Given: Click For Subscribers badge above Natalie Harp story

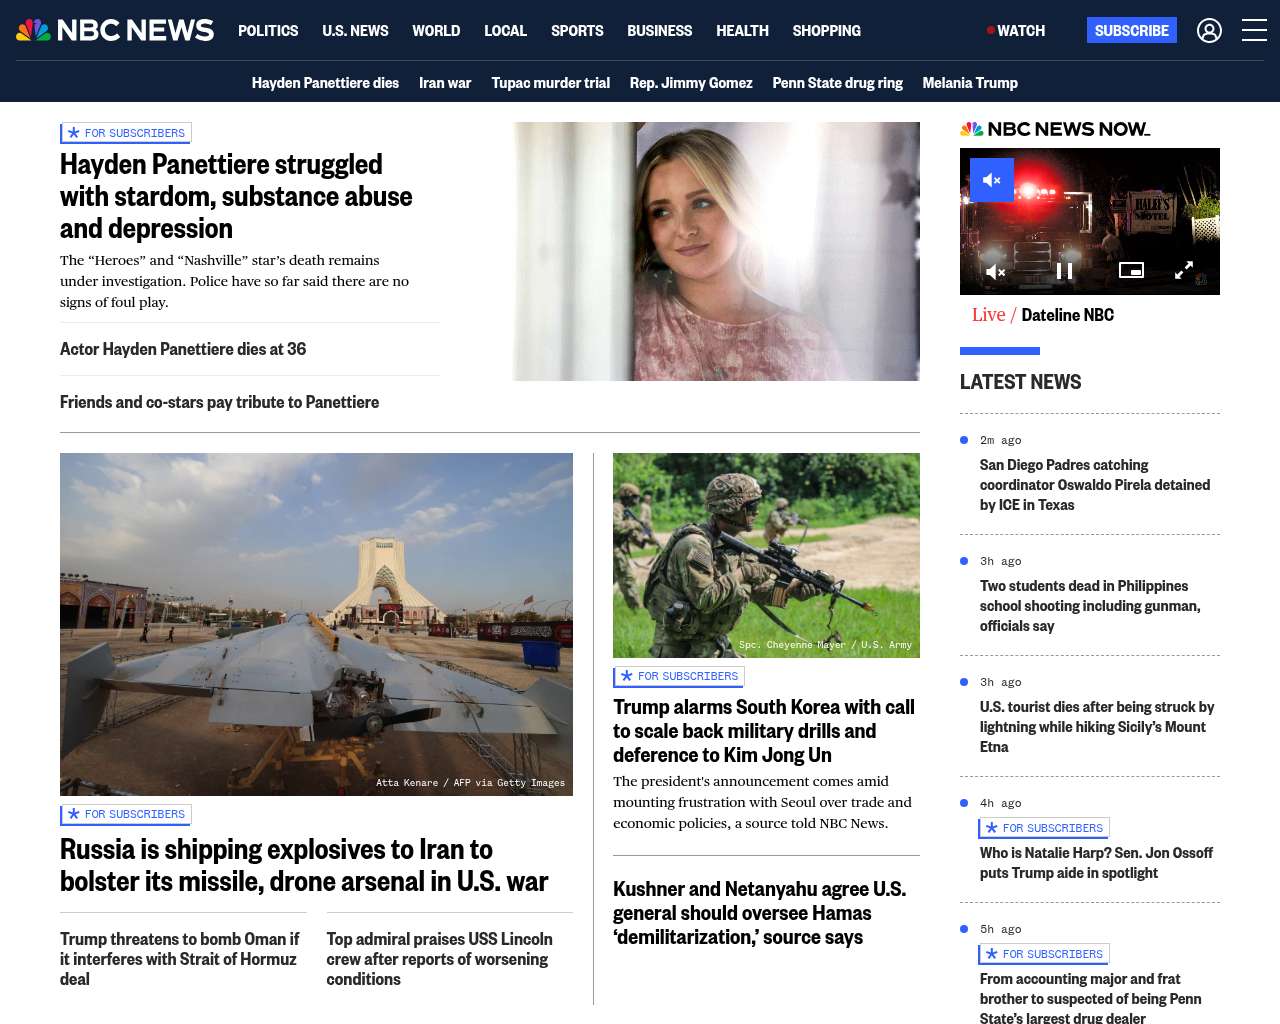Looking at the screenshot, I should point(1044,828).
